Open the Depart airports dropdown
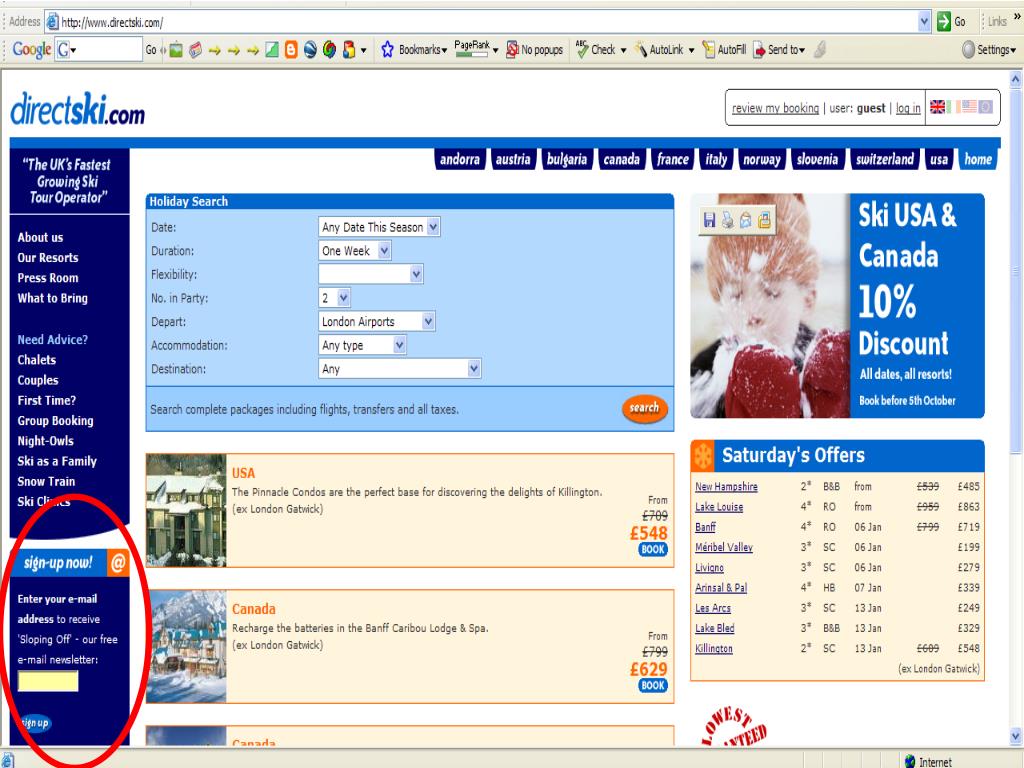The width and height of the screenshot is (1024, 768). 377,321
